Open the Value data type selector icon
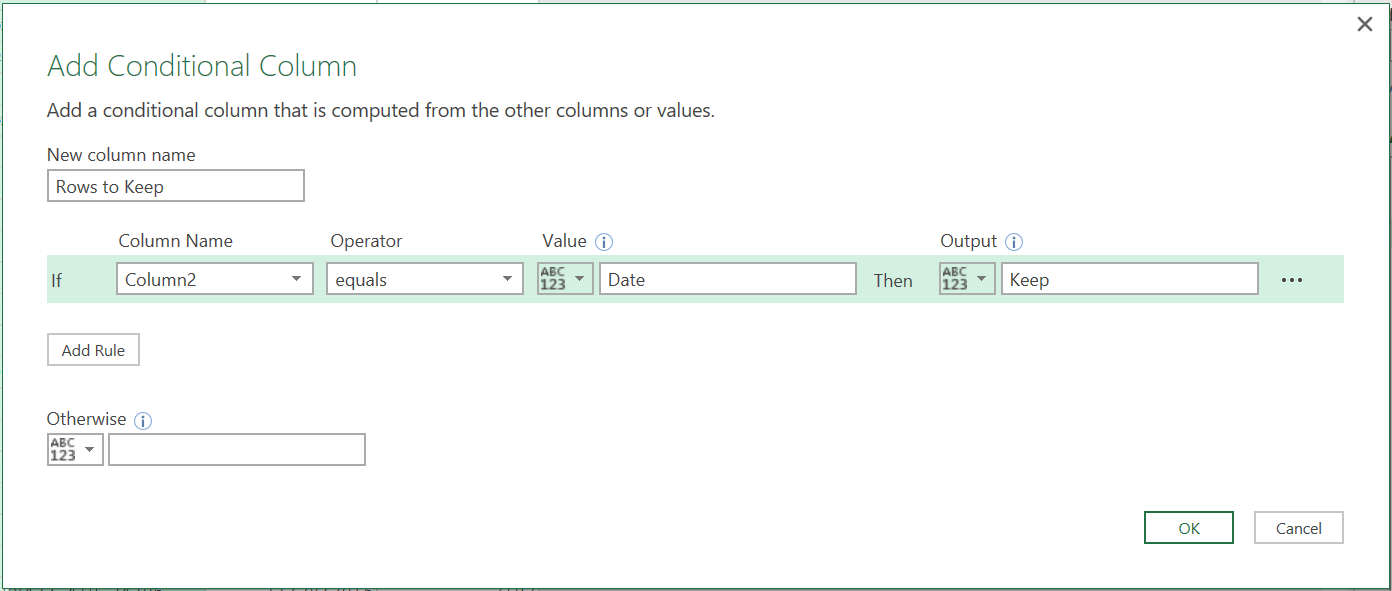Screen dimensions: 1392x591 pyautogui.click(x=564, y=279)
